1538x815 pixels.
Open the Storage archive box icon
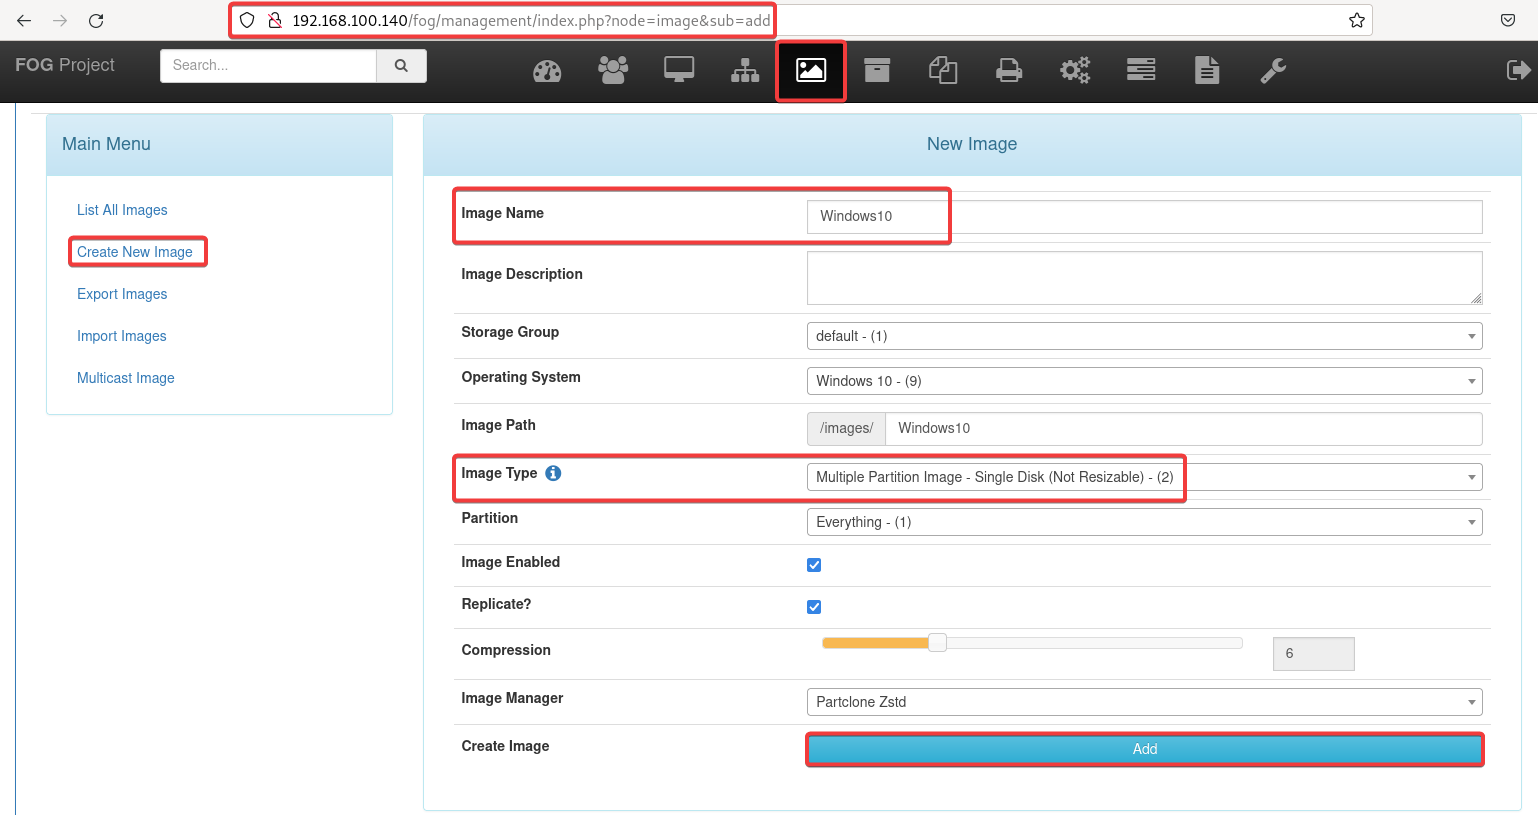click(x=877, y=70)
